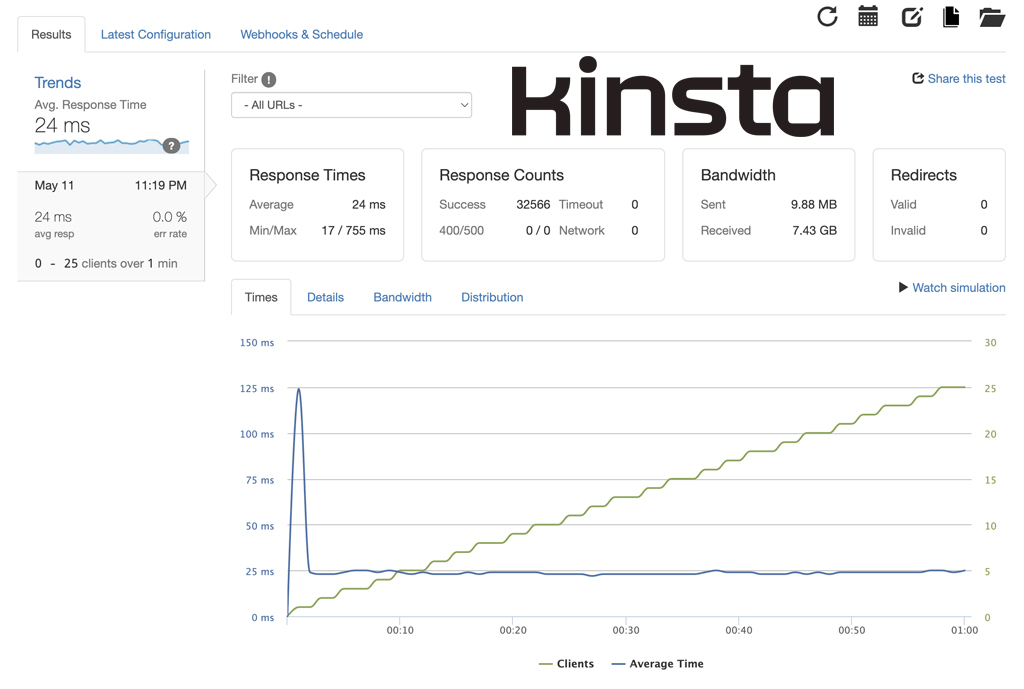Click the Watch simulation link
This screenshot has height=689, width=1024.
pyautogui.click(x=959, y=287)
